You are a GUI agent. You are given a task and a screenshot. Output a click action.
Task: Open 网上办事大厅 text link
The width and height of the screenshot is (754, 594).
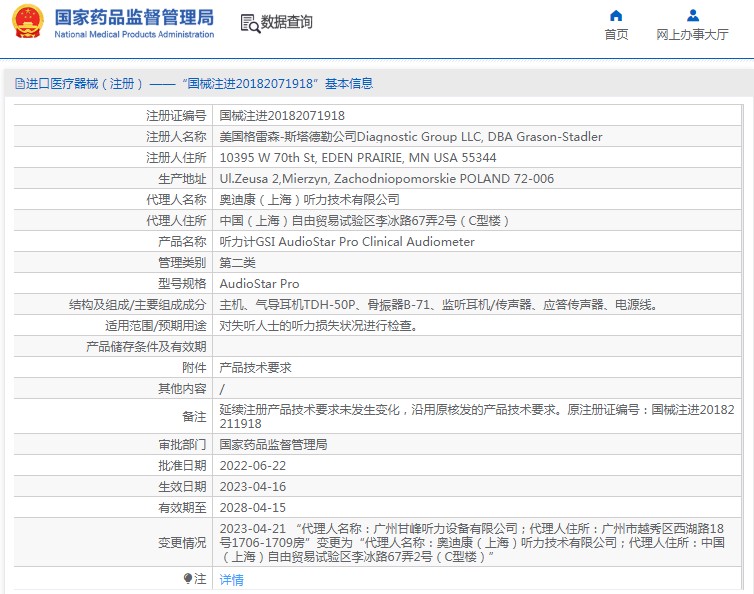[x=692, y=35]
